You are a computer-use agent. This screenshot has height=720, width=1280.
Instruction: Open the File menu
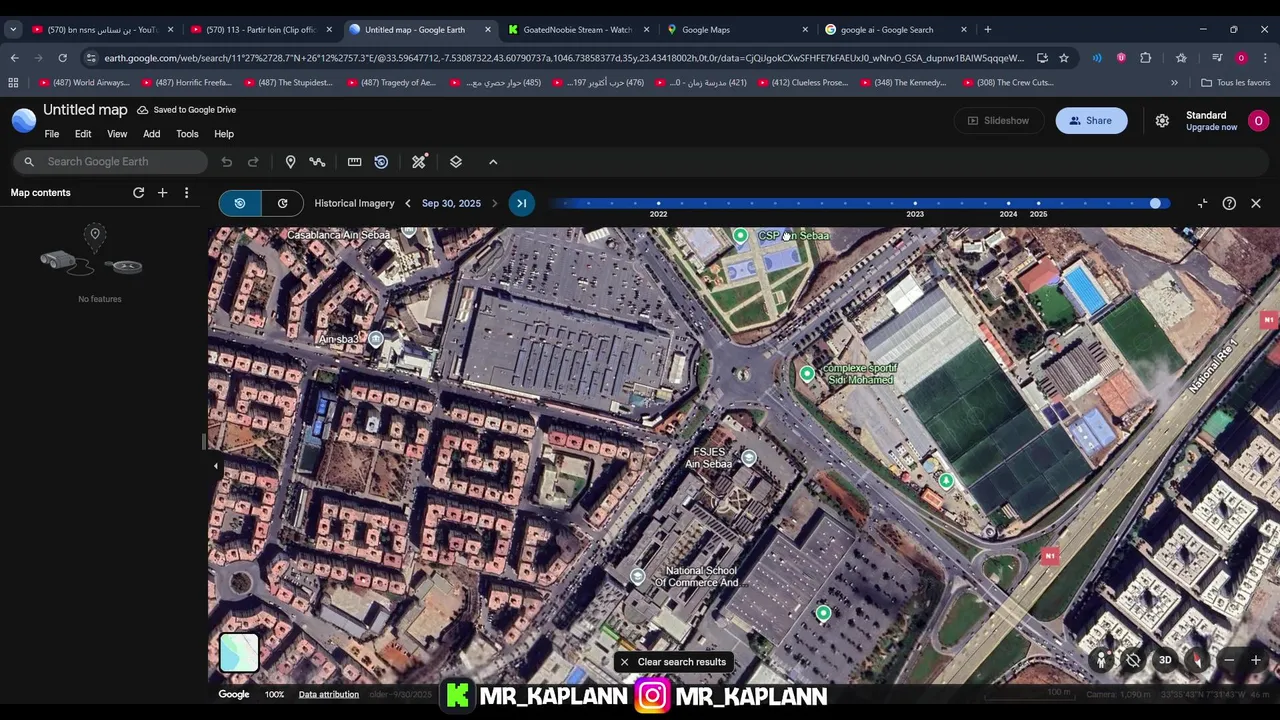click(52, 134)
